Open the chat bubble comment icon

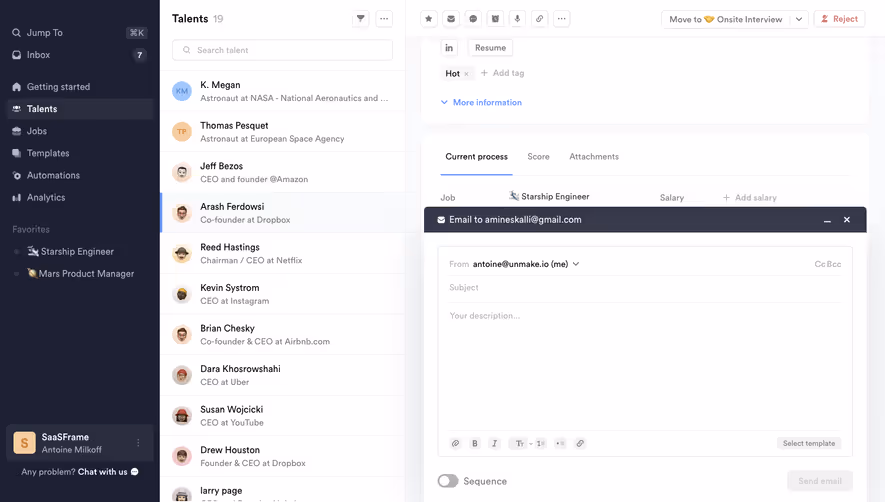tap(473, 19)
